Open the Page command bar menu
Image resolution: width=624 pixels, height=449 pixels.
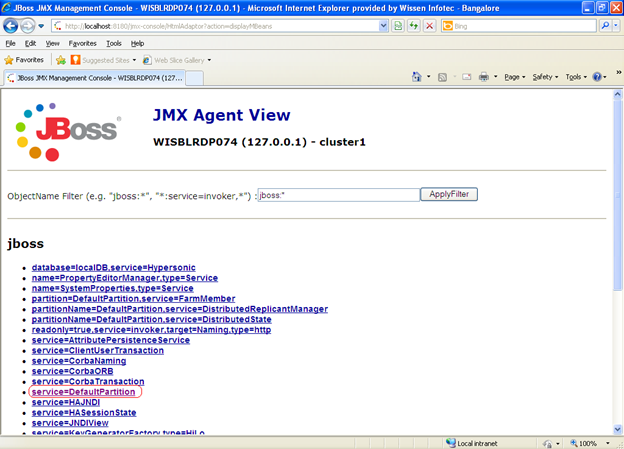pyautogui.click(x=515, y=77)
